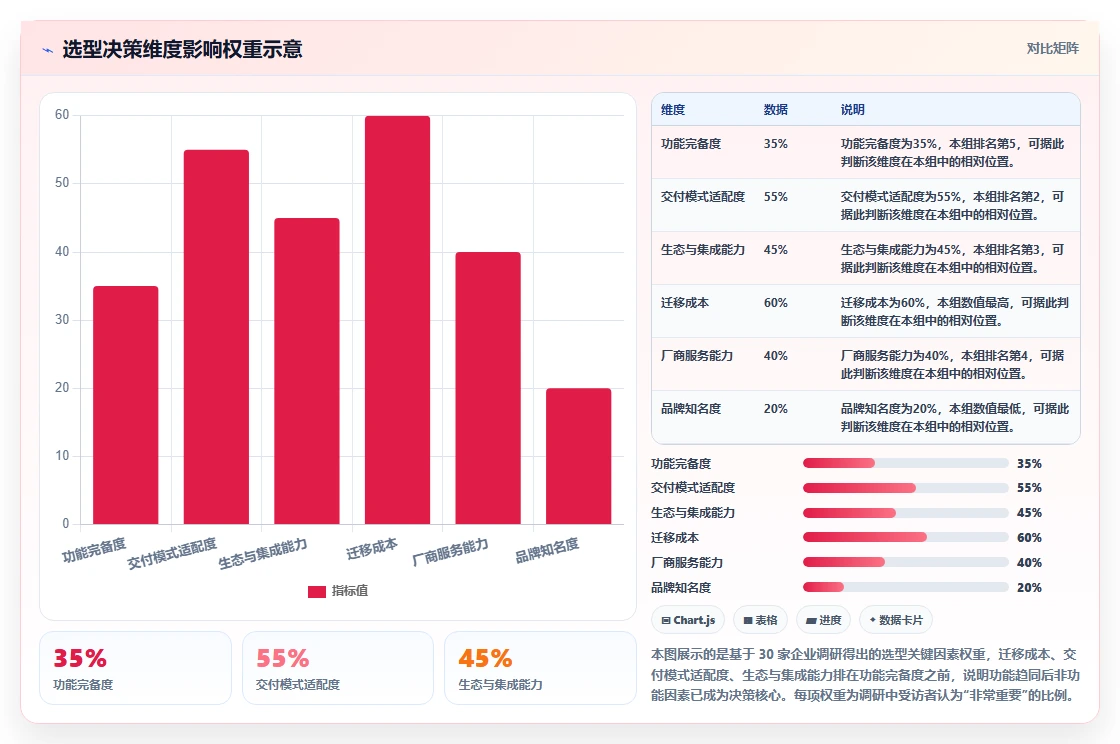Click the 生态与集成能力 bar in chart
Viewport: 1120px width, 744px height.
[306, 371]
